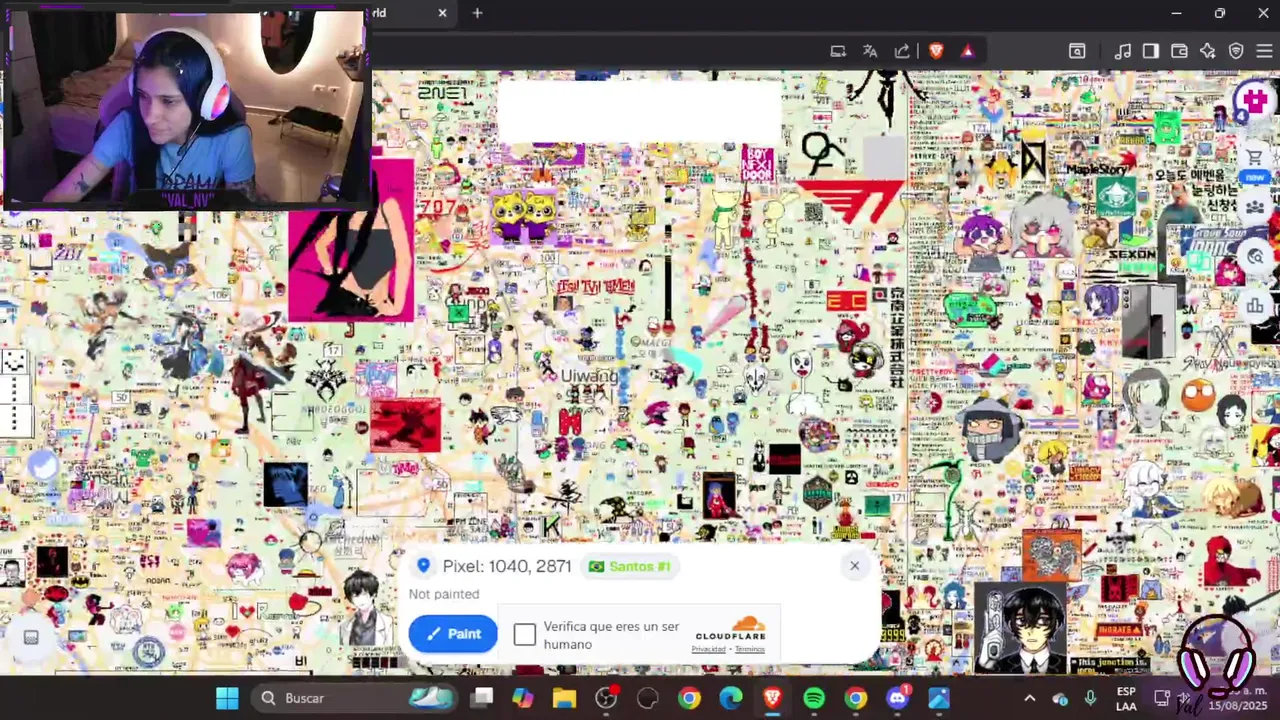Screen dimensions: 1280x720
Task: Close the current browser tab
Action: (442, 13)
